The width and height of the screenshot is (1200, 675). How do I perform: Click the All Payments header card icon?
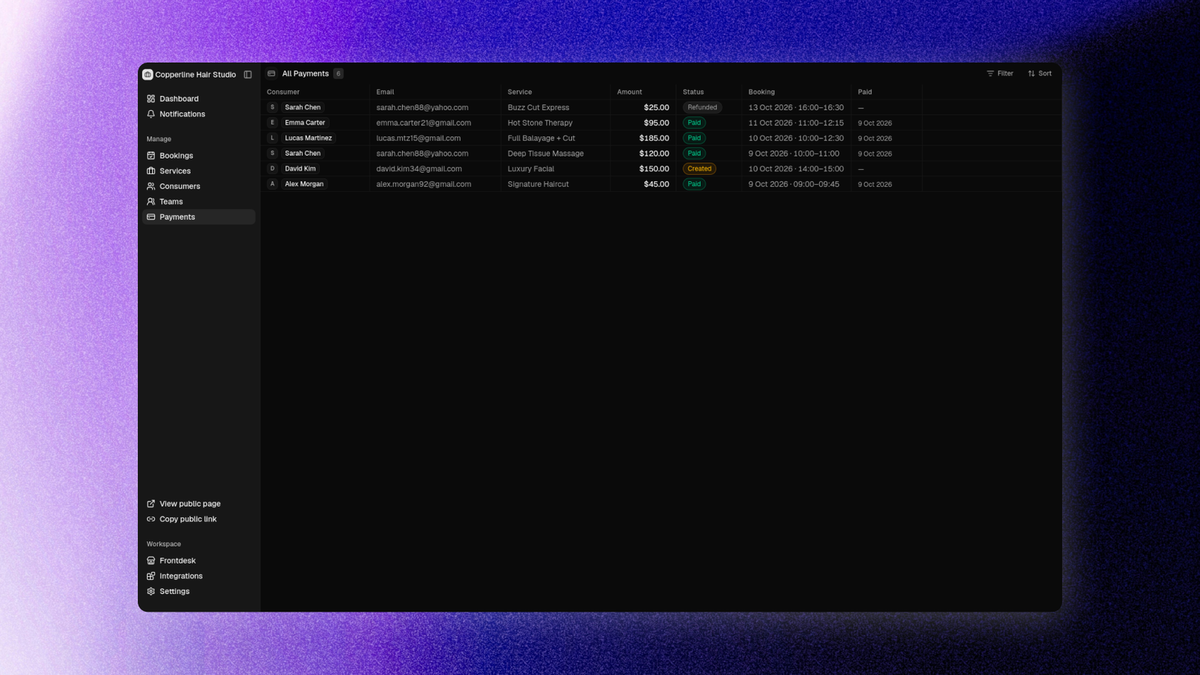pos(271,74)
